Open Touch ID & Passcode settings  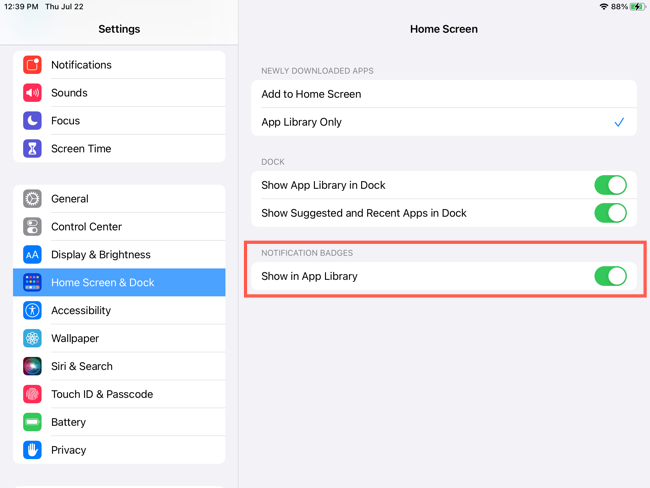(x=102, y=394)
